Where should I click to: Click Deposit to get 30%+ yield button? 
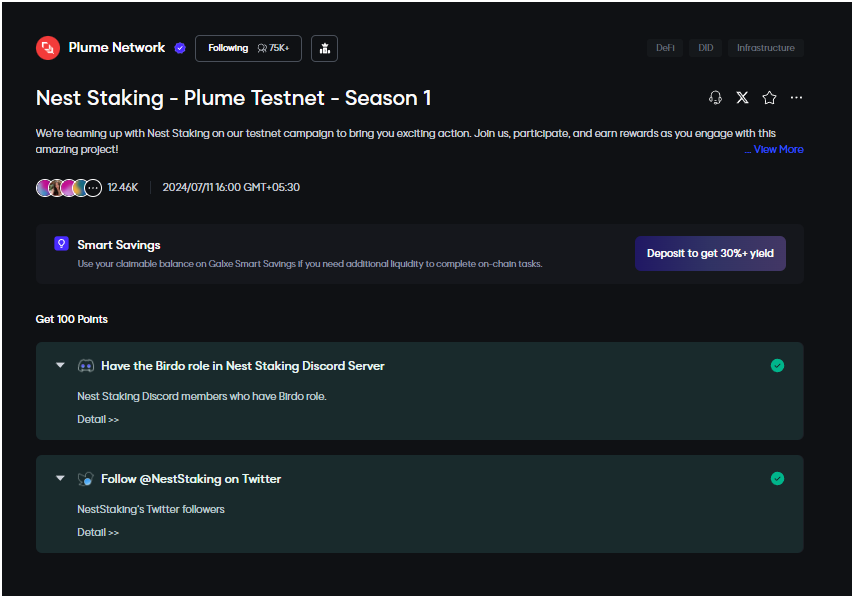tap(710, 253)
